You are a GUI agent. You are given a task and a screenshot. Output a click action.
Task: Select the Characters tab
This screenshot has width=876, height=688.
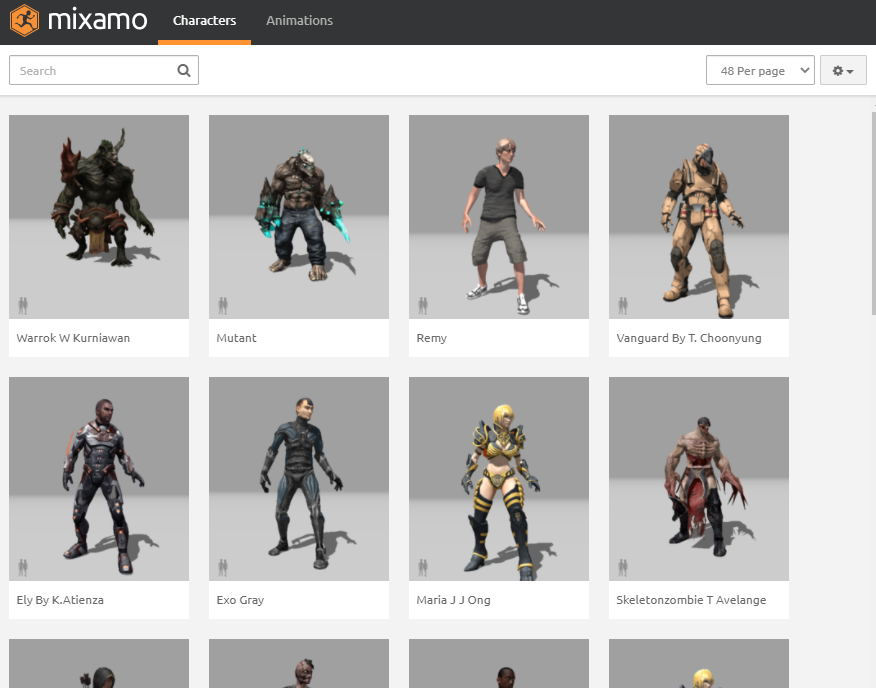click(204, 20)
